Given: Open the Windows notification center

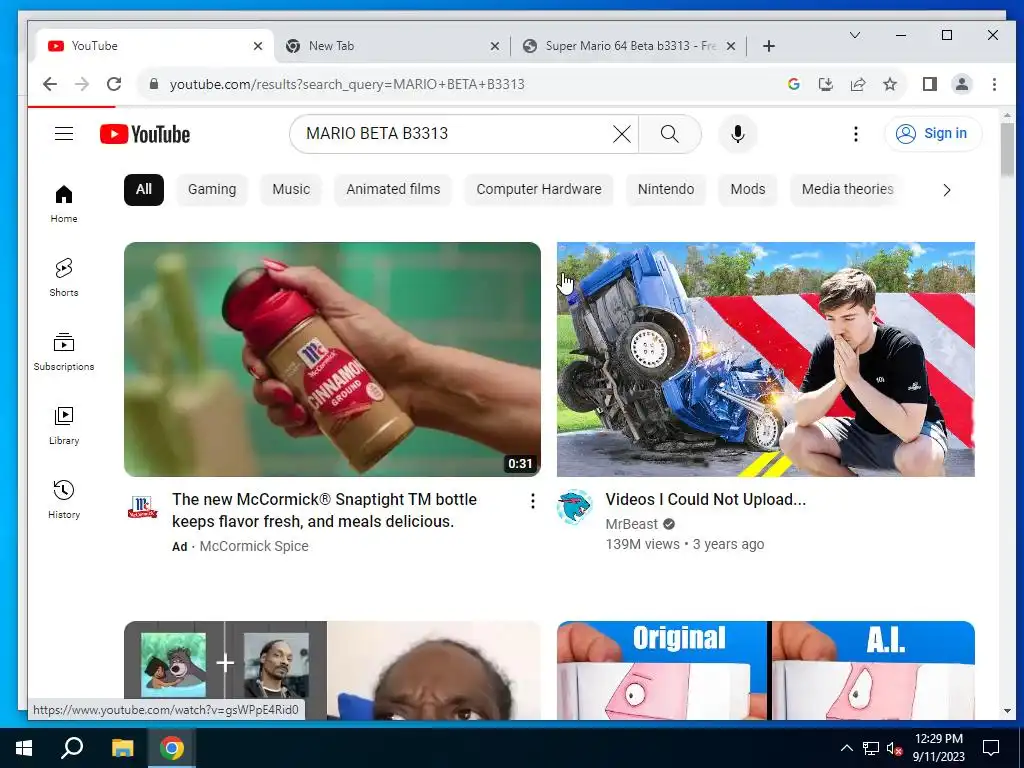Looking at the screenshot, I should tap(991, 748).
